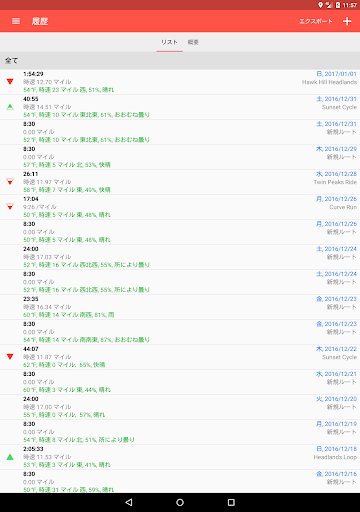The height and width of the screenshot is (512, 360).
Task: Select route name Hawk Hill Headlands
Action: (x=329, y=82)
